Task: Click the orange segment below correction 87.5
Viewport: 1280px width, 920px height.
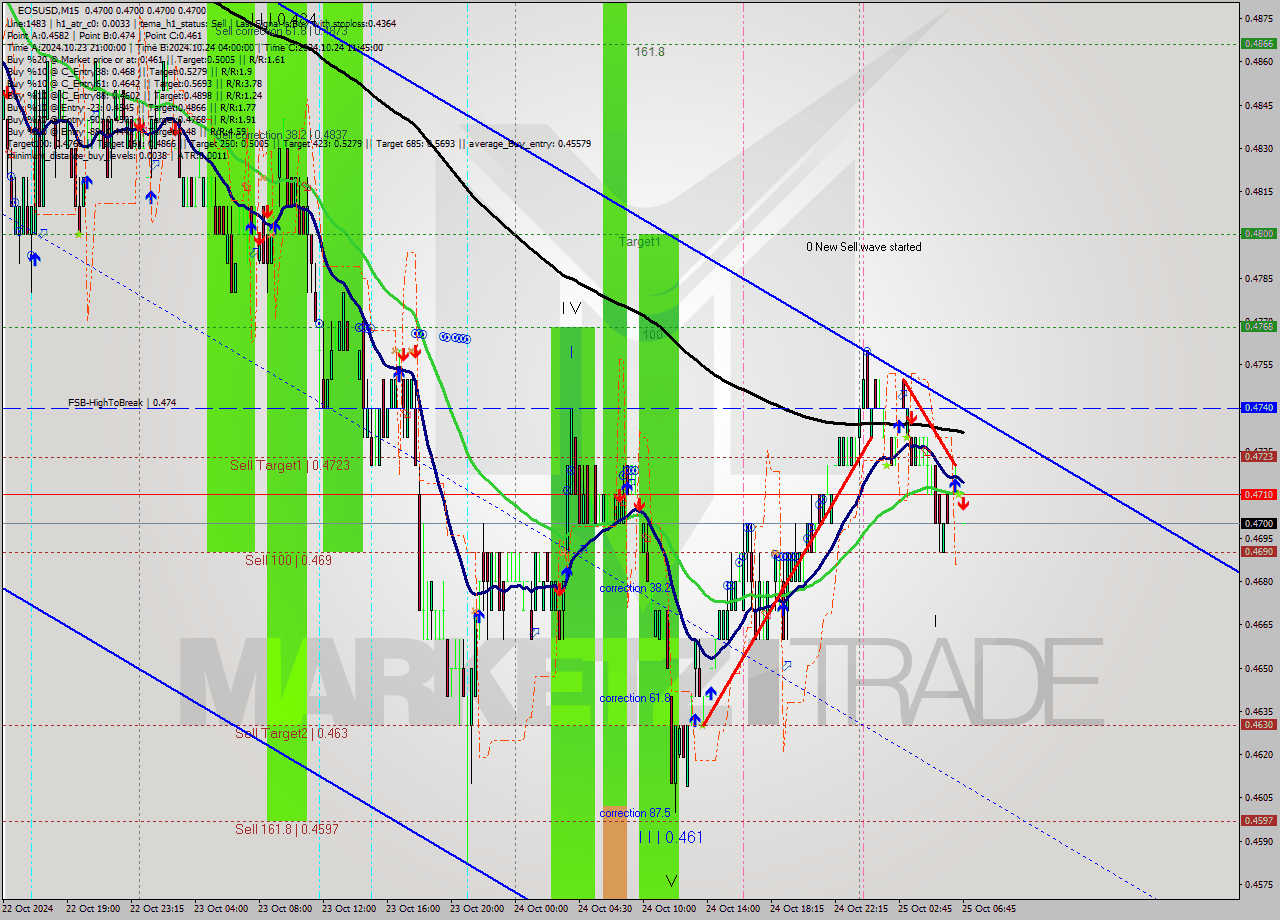Action: coord(614,853)
